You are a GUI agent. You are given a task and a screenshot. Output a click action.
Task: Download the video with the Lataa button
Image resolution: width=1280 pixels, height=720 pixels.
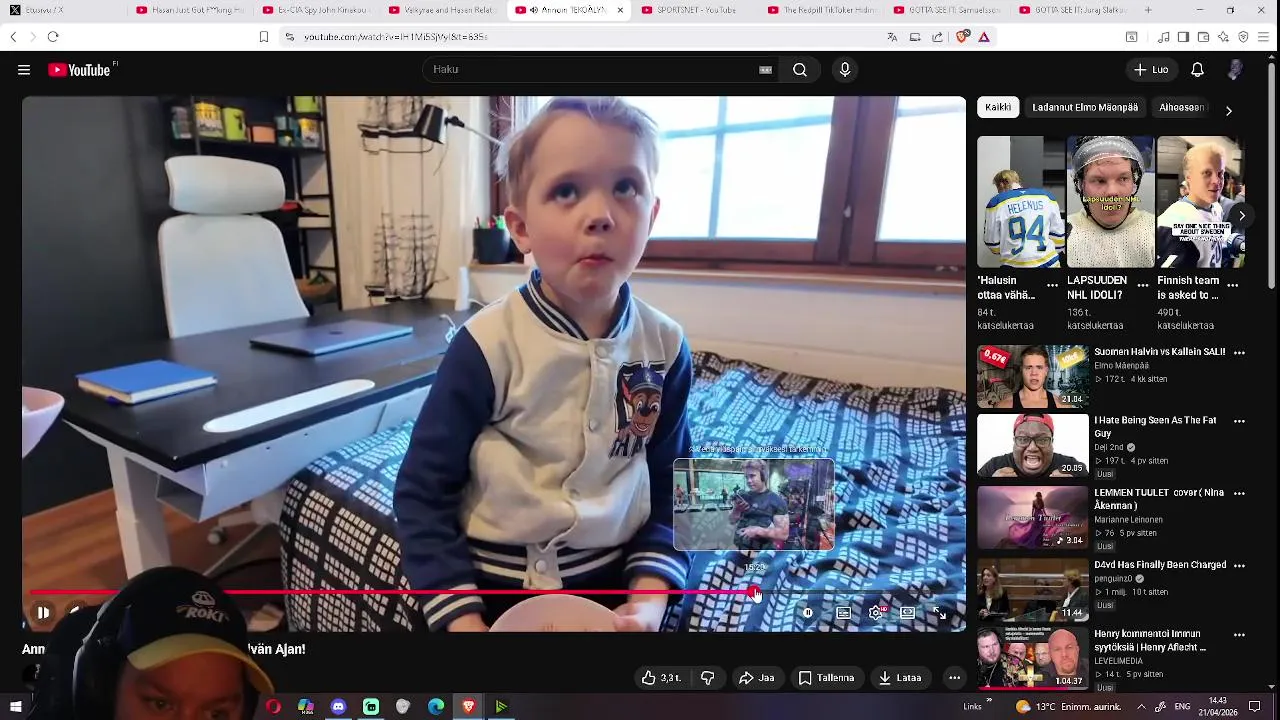[900, 678]
